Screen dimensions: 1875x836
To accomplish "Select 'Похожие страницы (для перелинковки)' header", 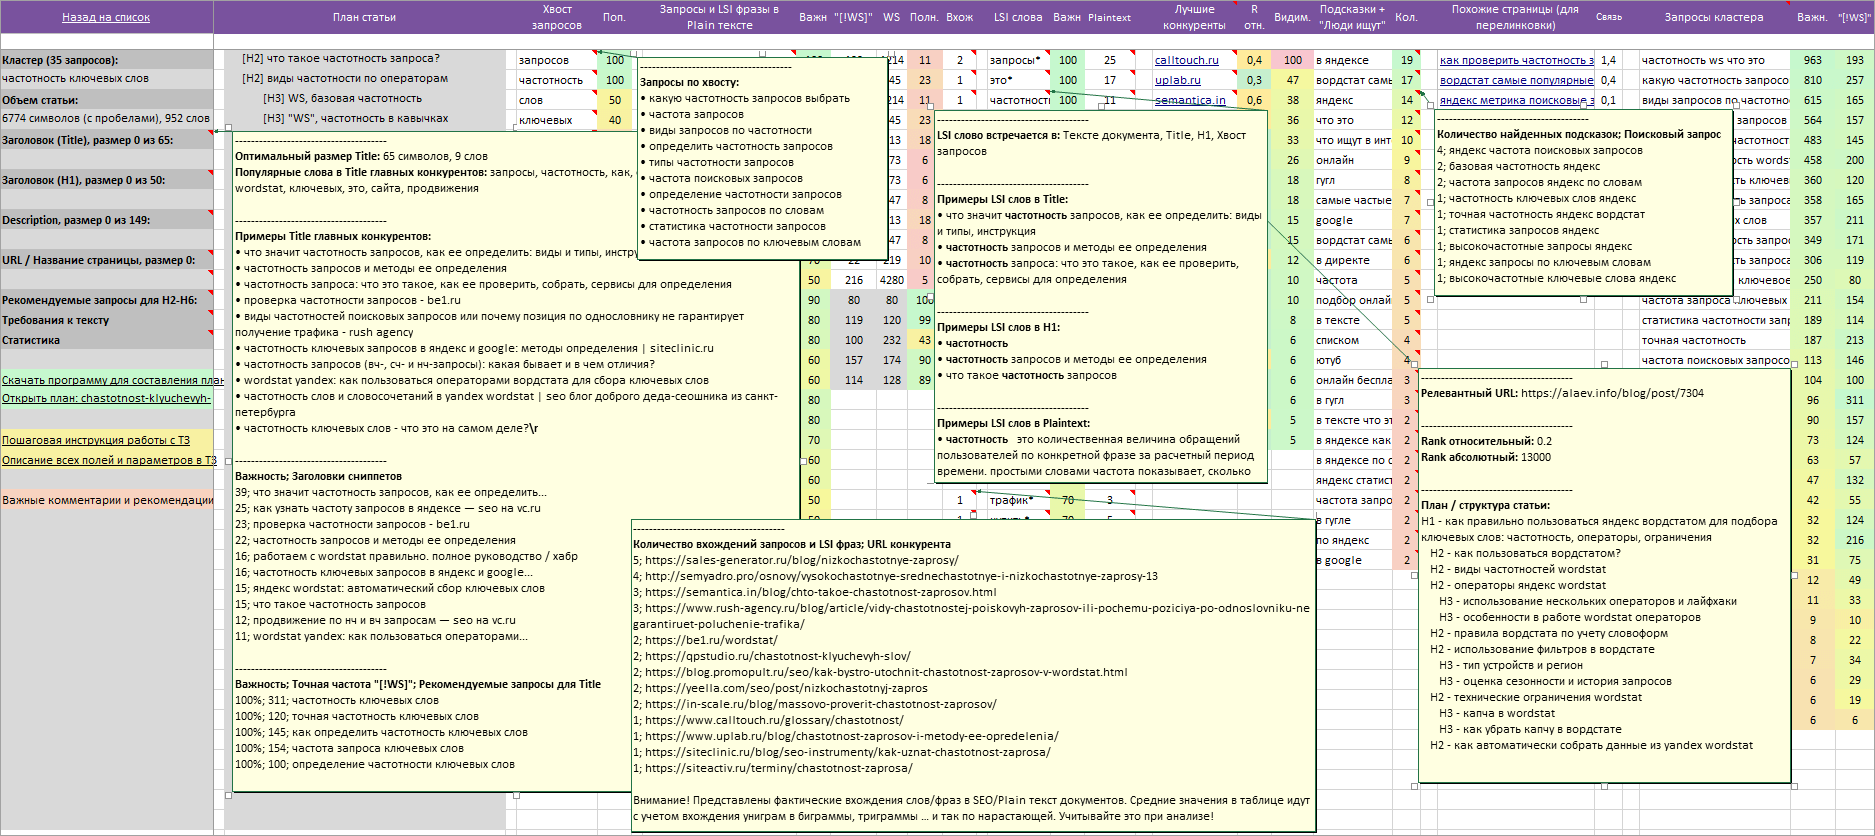I will [1515, 17].
